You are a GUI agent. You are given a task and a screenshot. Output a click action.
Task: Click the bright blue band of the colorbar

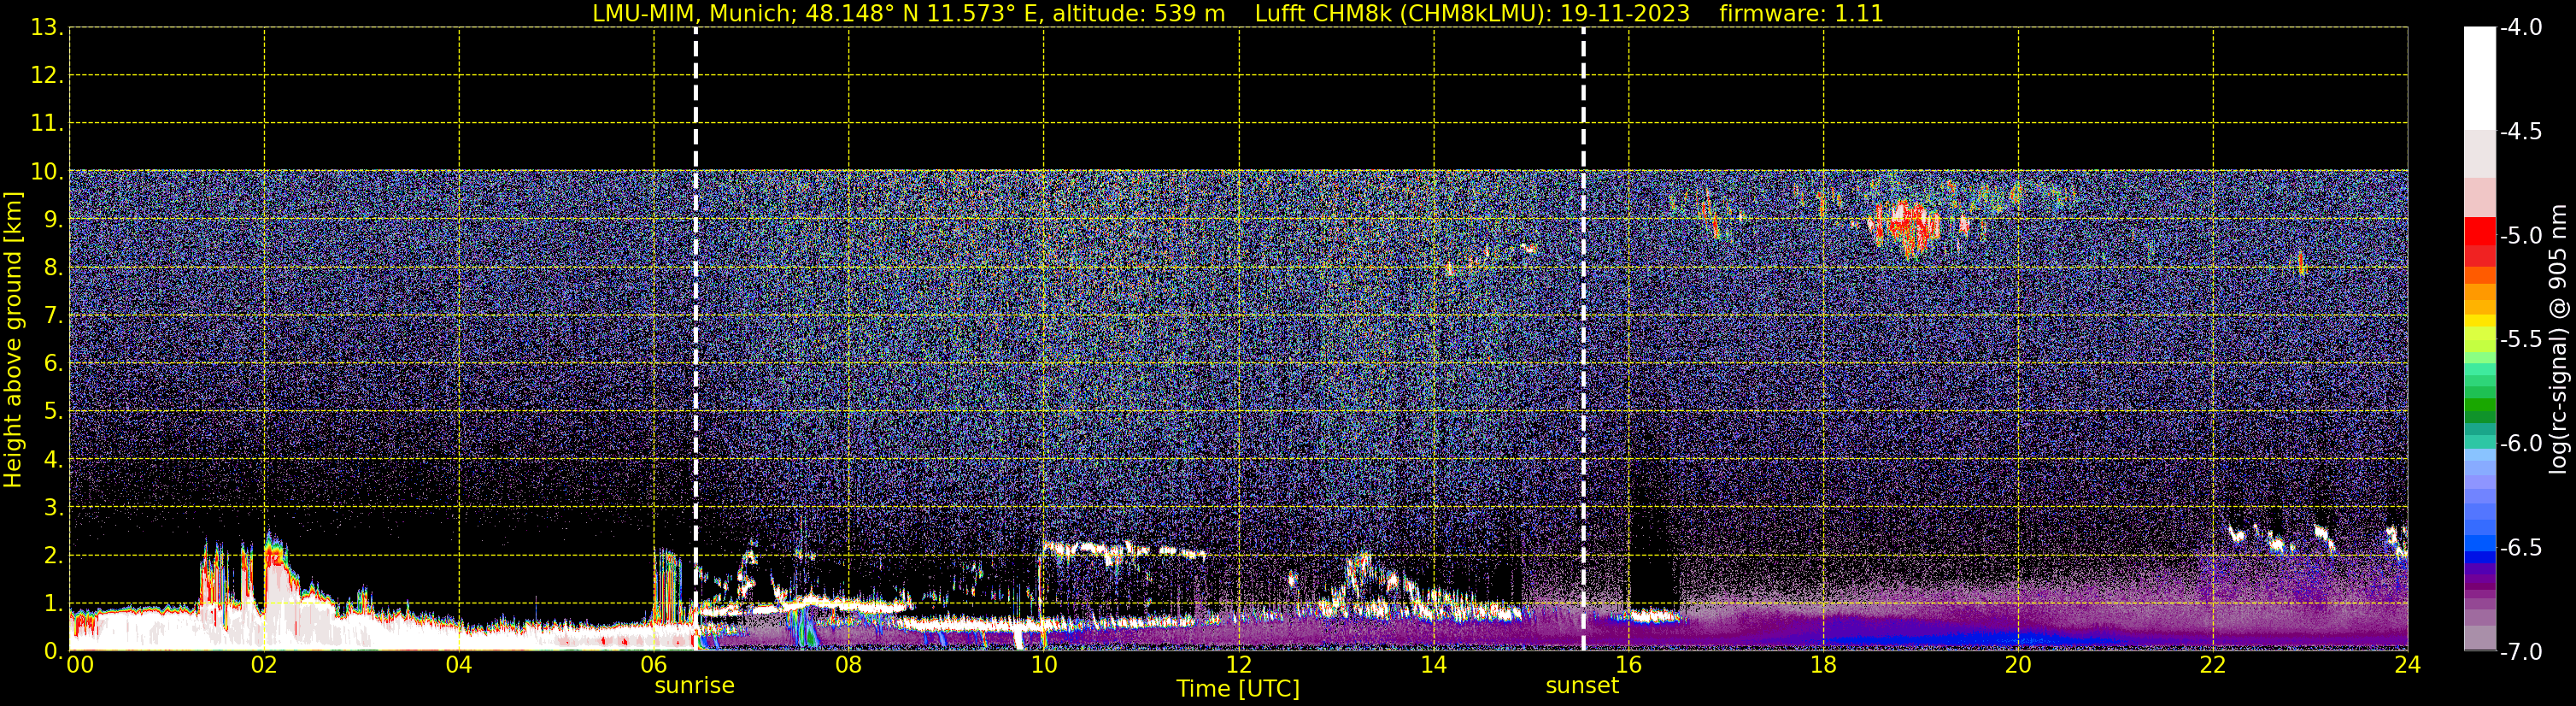[x=2480, y=544]
